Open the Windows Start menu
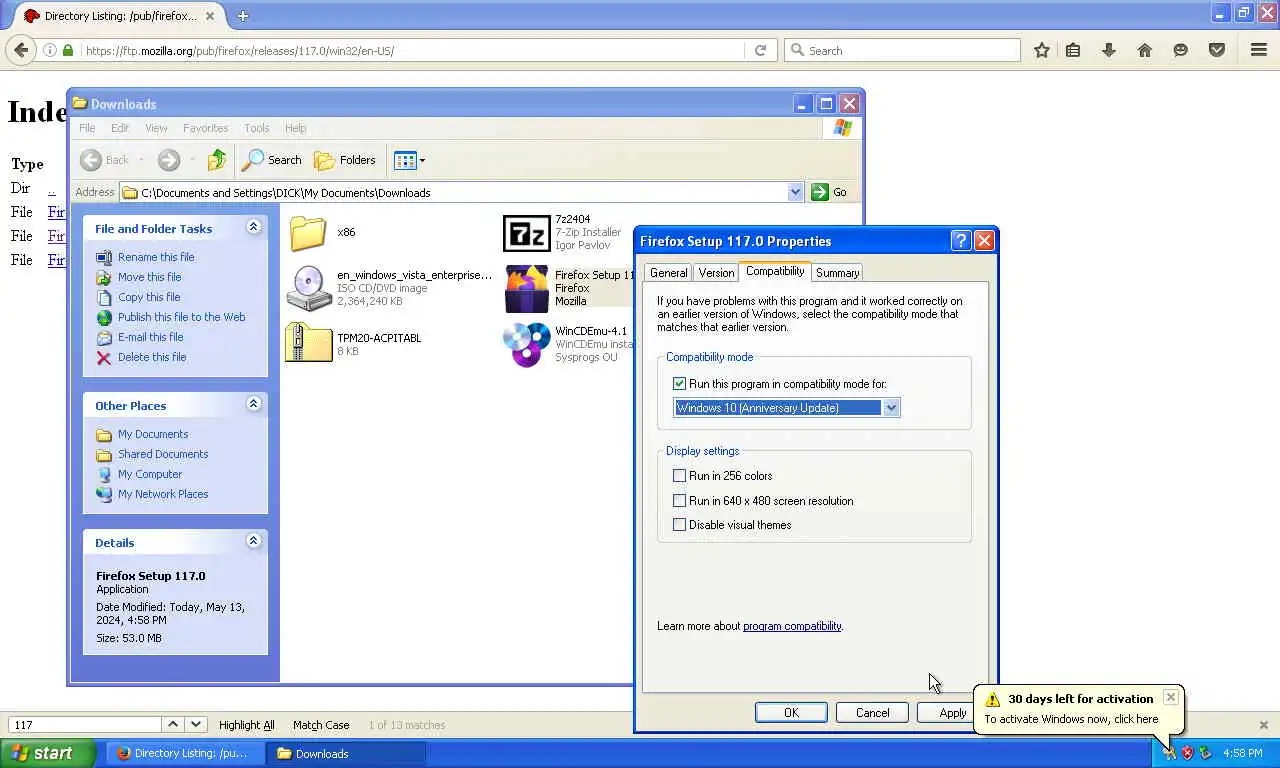The image size is (1280, 768). click(x=47, y=753)
